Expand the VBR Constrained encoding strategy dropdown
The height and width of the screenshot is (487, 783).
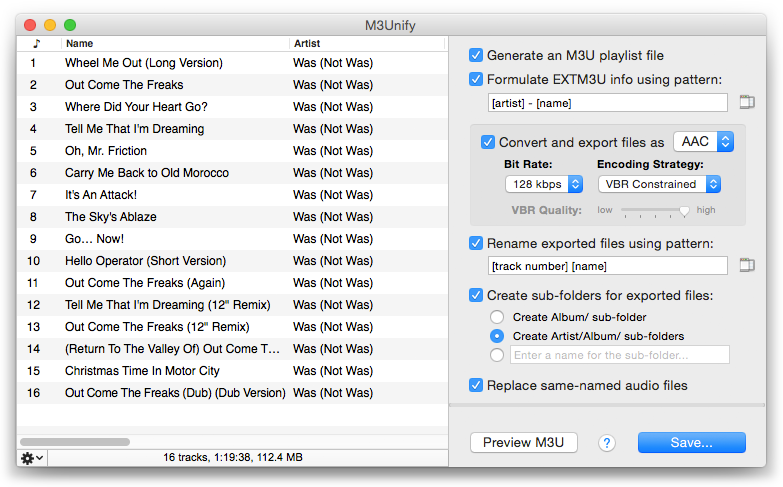click(x=659, y=184)
